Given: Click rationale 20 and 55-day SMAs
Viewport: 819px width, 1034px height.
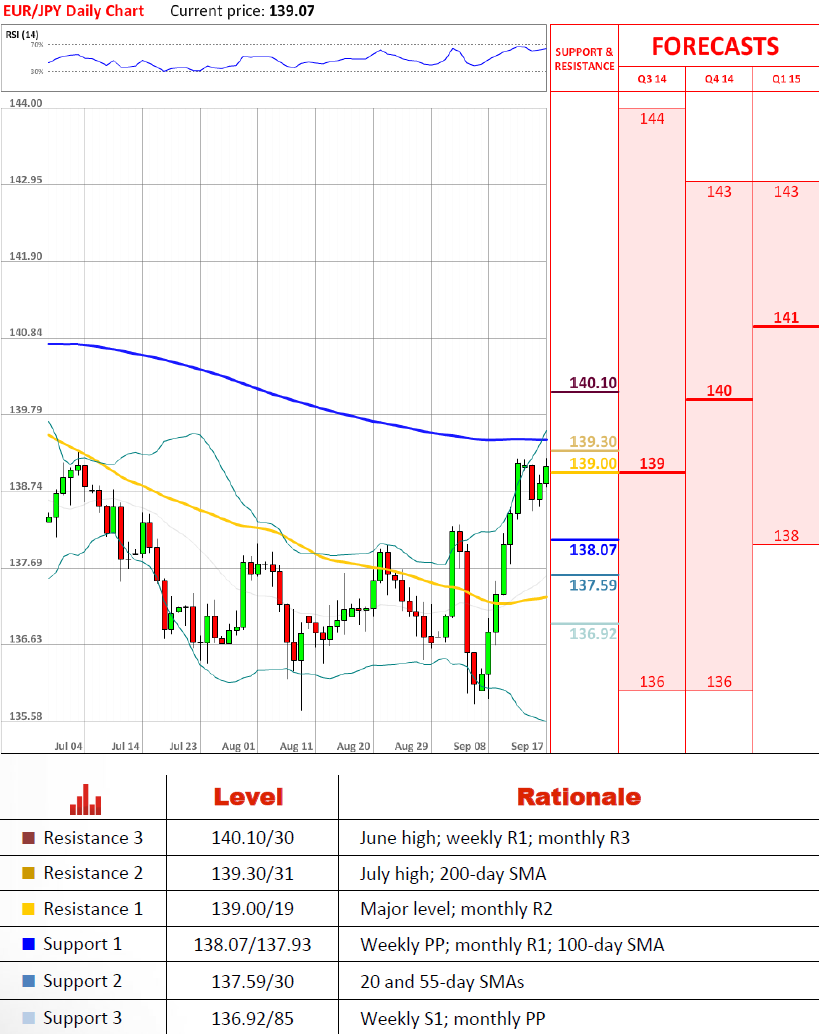Looking at the screenshot, I should click(x=442, y=982).
